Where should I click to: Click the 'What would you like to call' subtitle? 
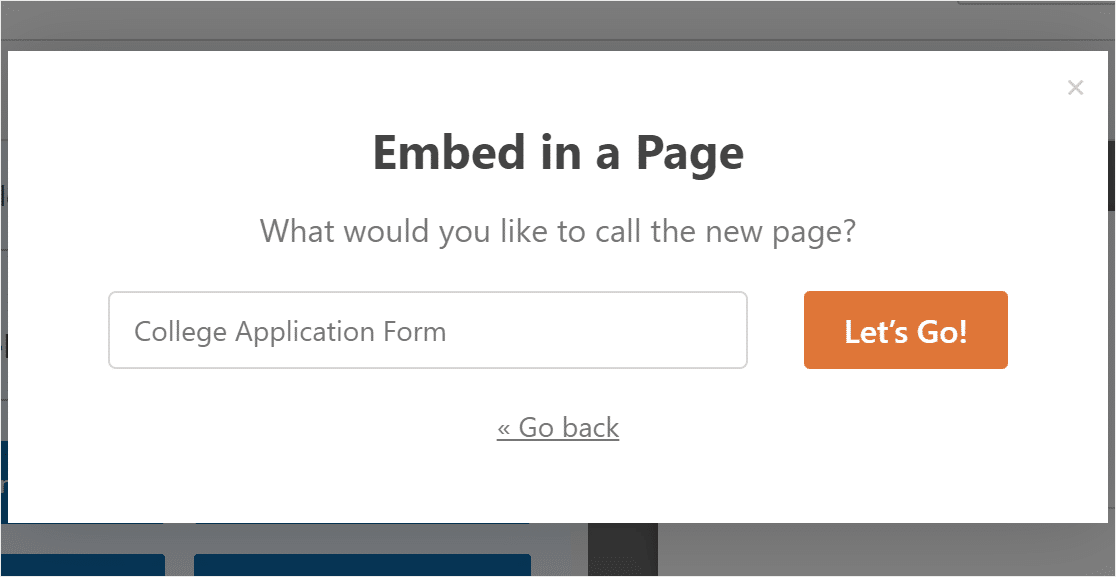(557, 232)
